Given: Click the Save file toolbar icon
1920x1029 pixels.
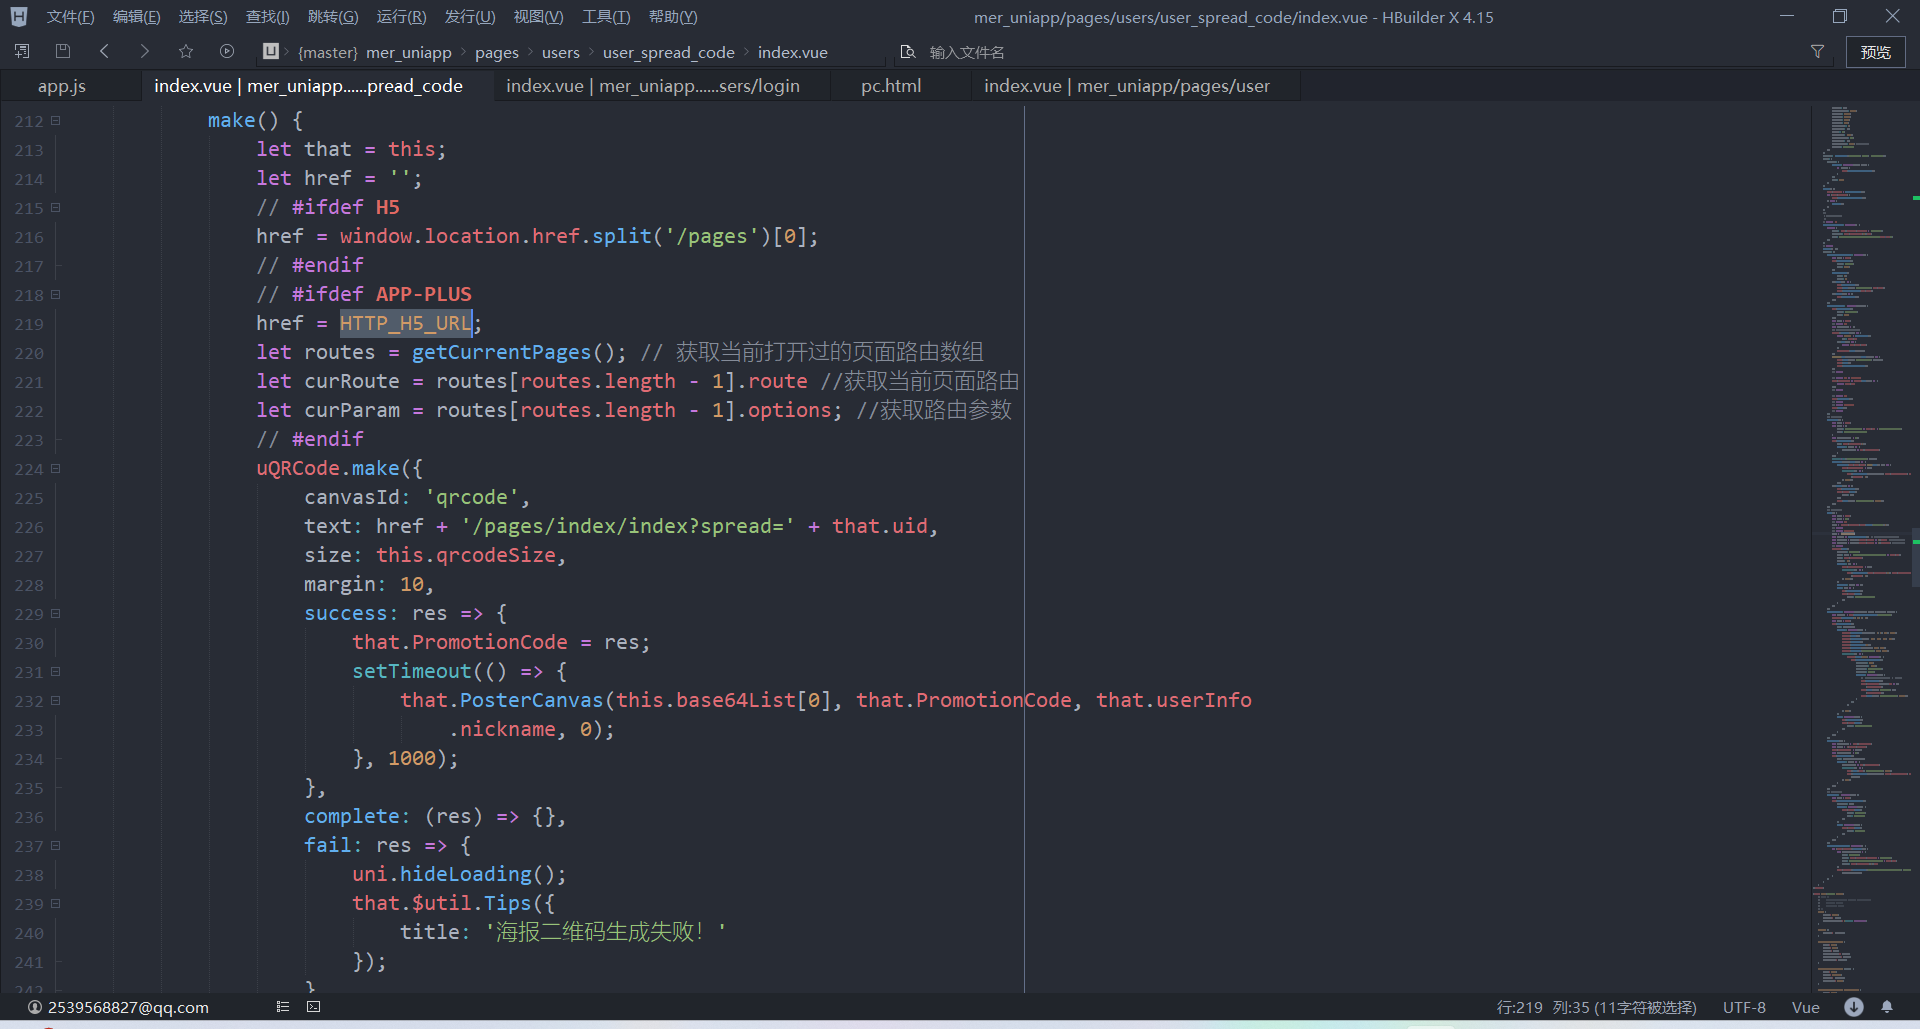Looking at the screenshot, I should tap(63, 51).
